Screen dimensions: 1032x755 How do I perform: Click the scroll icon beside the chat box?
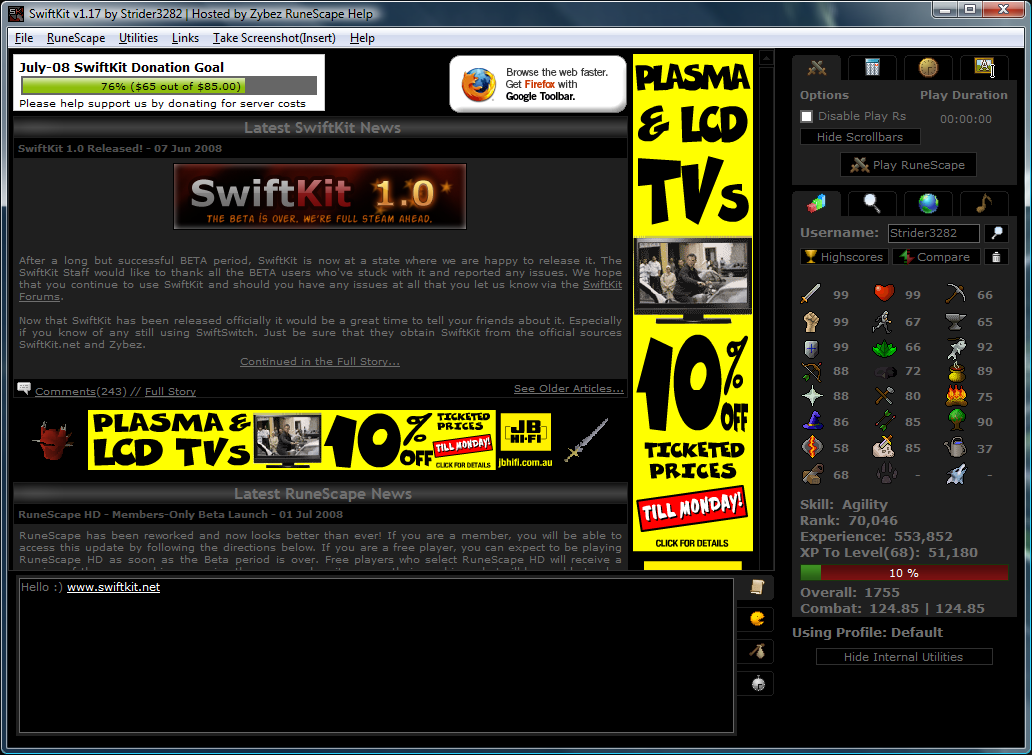pyautogui.click(x=758, y=586)
